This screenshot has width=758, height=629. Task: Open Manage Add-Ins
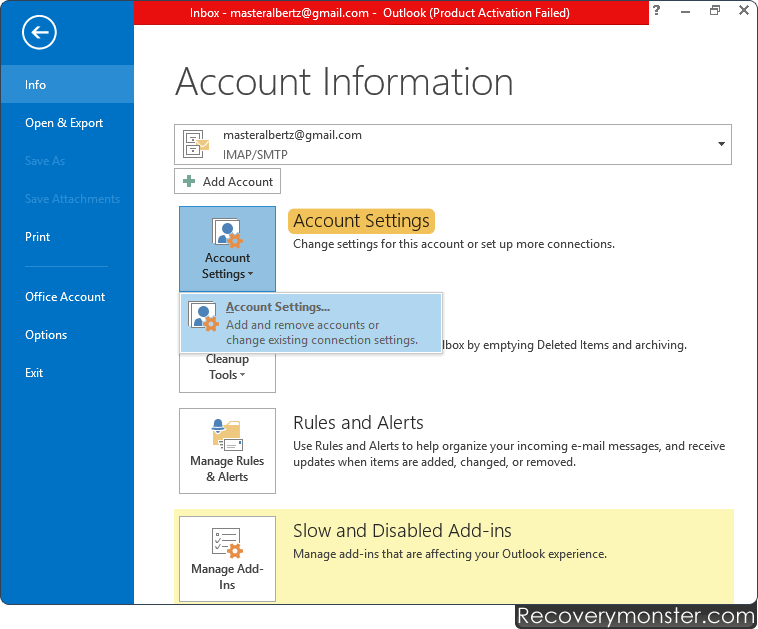227,559
